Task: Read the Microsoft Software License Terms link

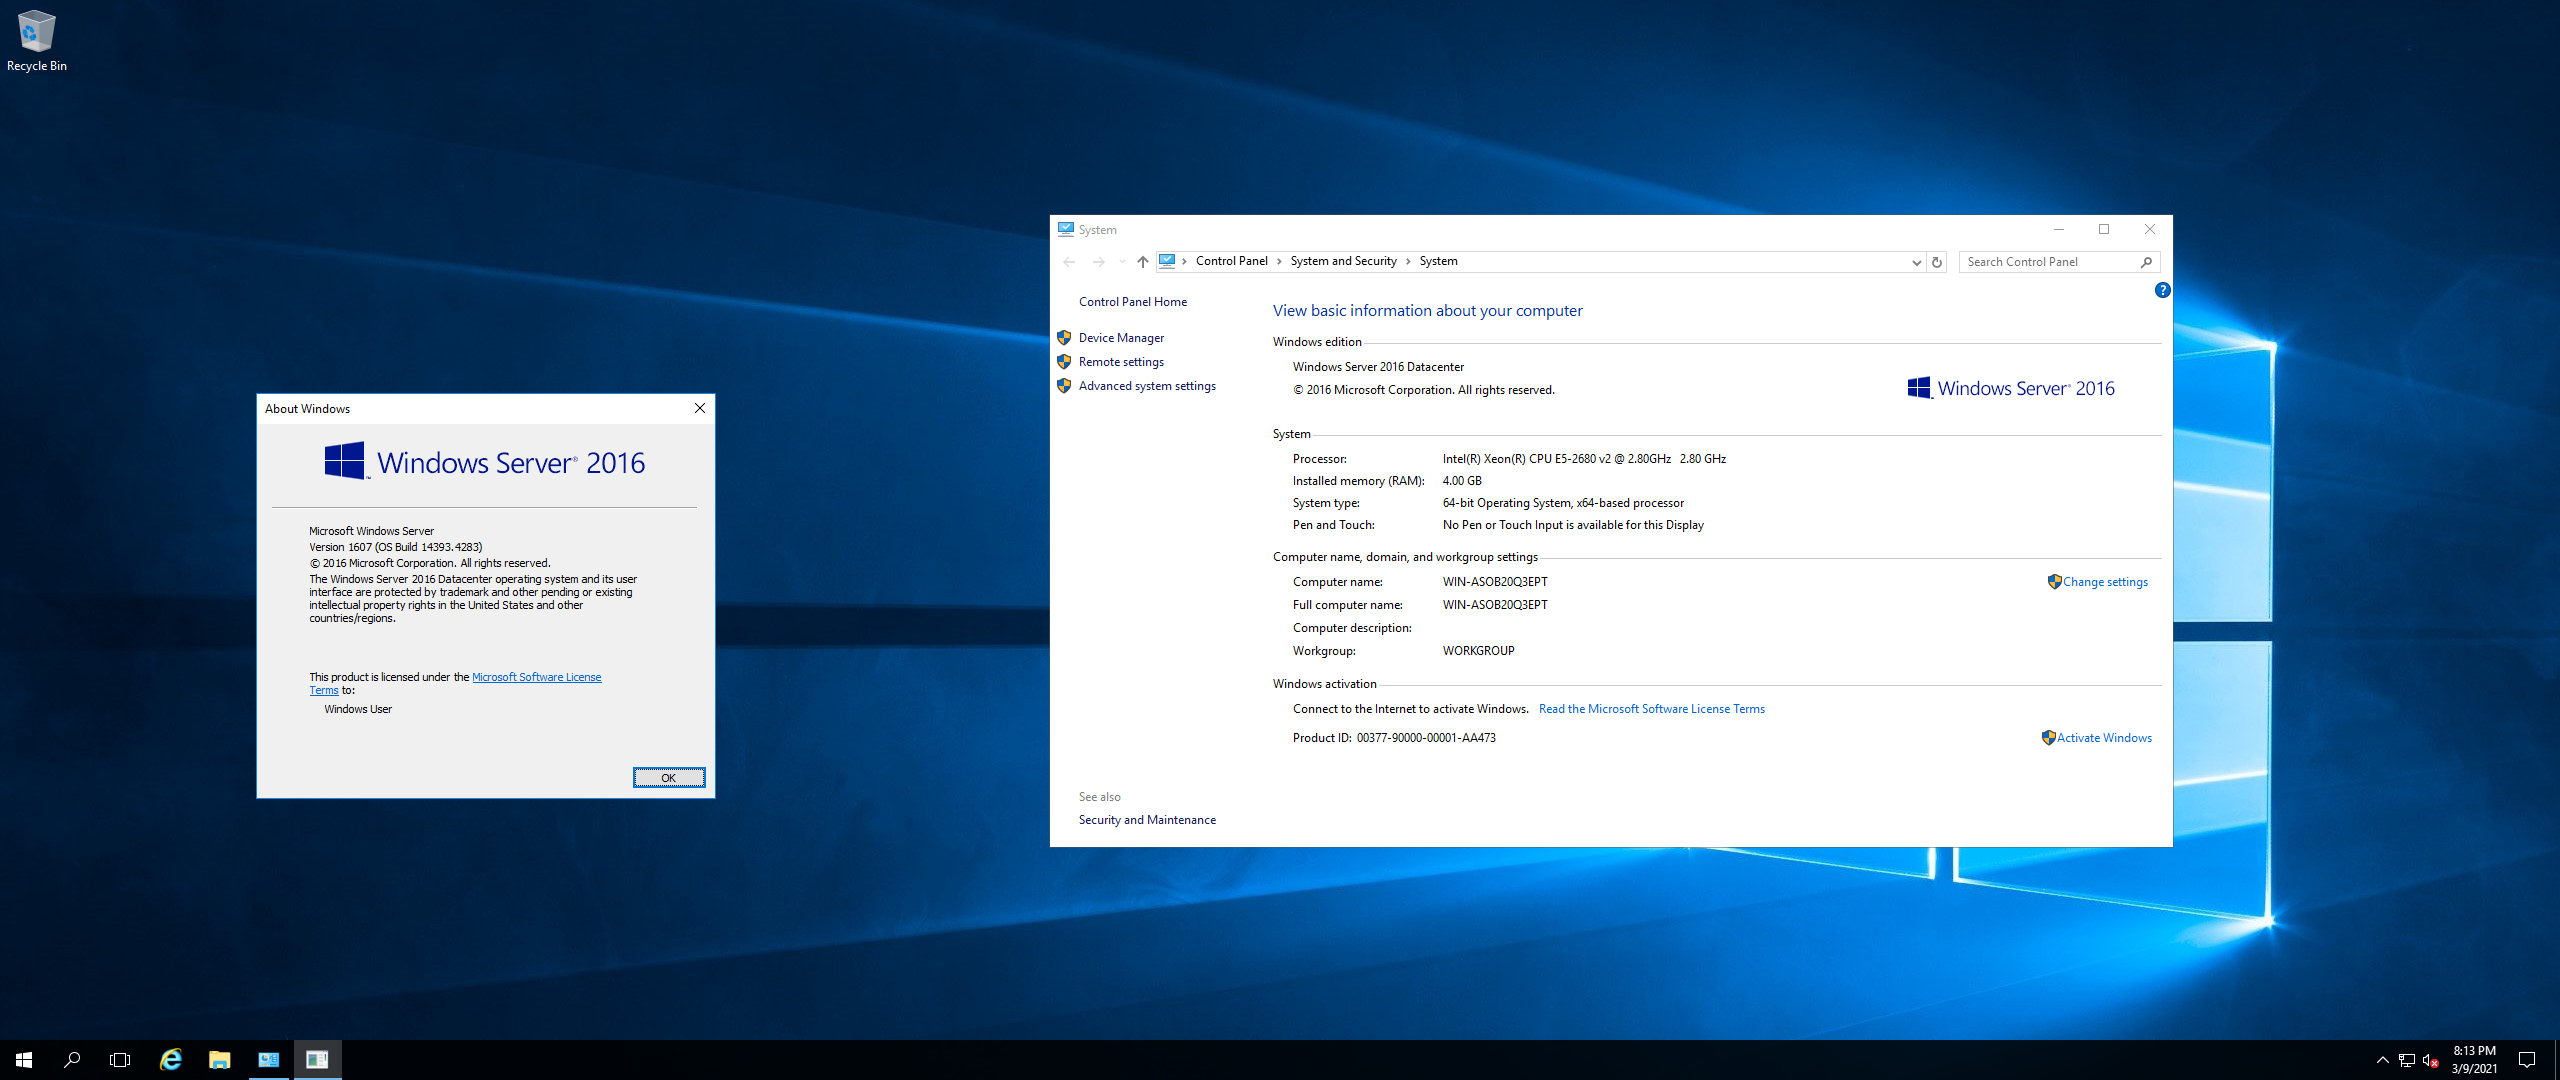Action: point(1651,709)
